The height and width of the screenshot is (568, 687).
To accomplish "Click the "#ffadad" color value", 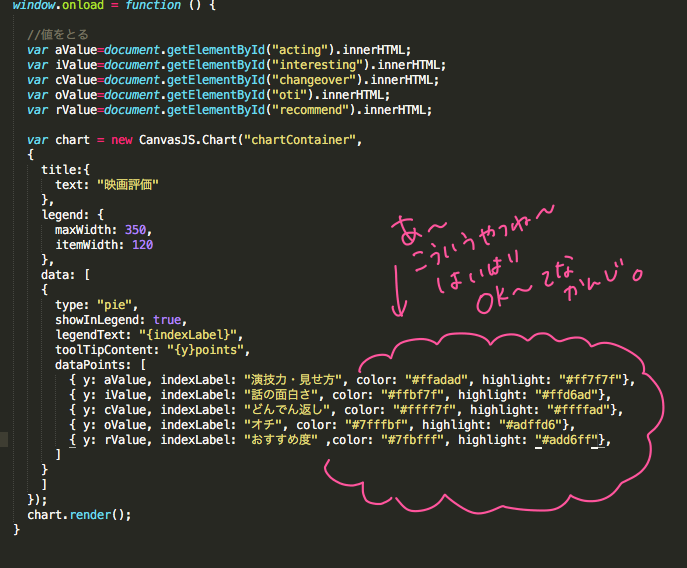I will click(x=436, y=380).
